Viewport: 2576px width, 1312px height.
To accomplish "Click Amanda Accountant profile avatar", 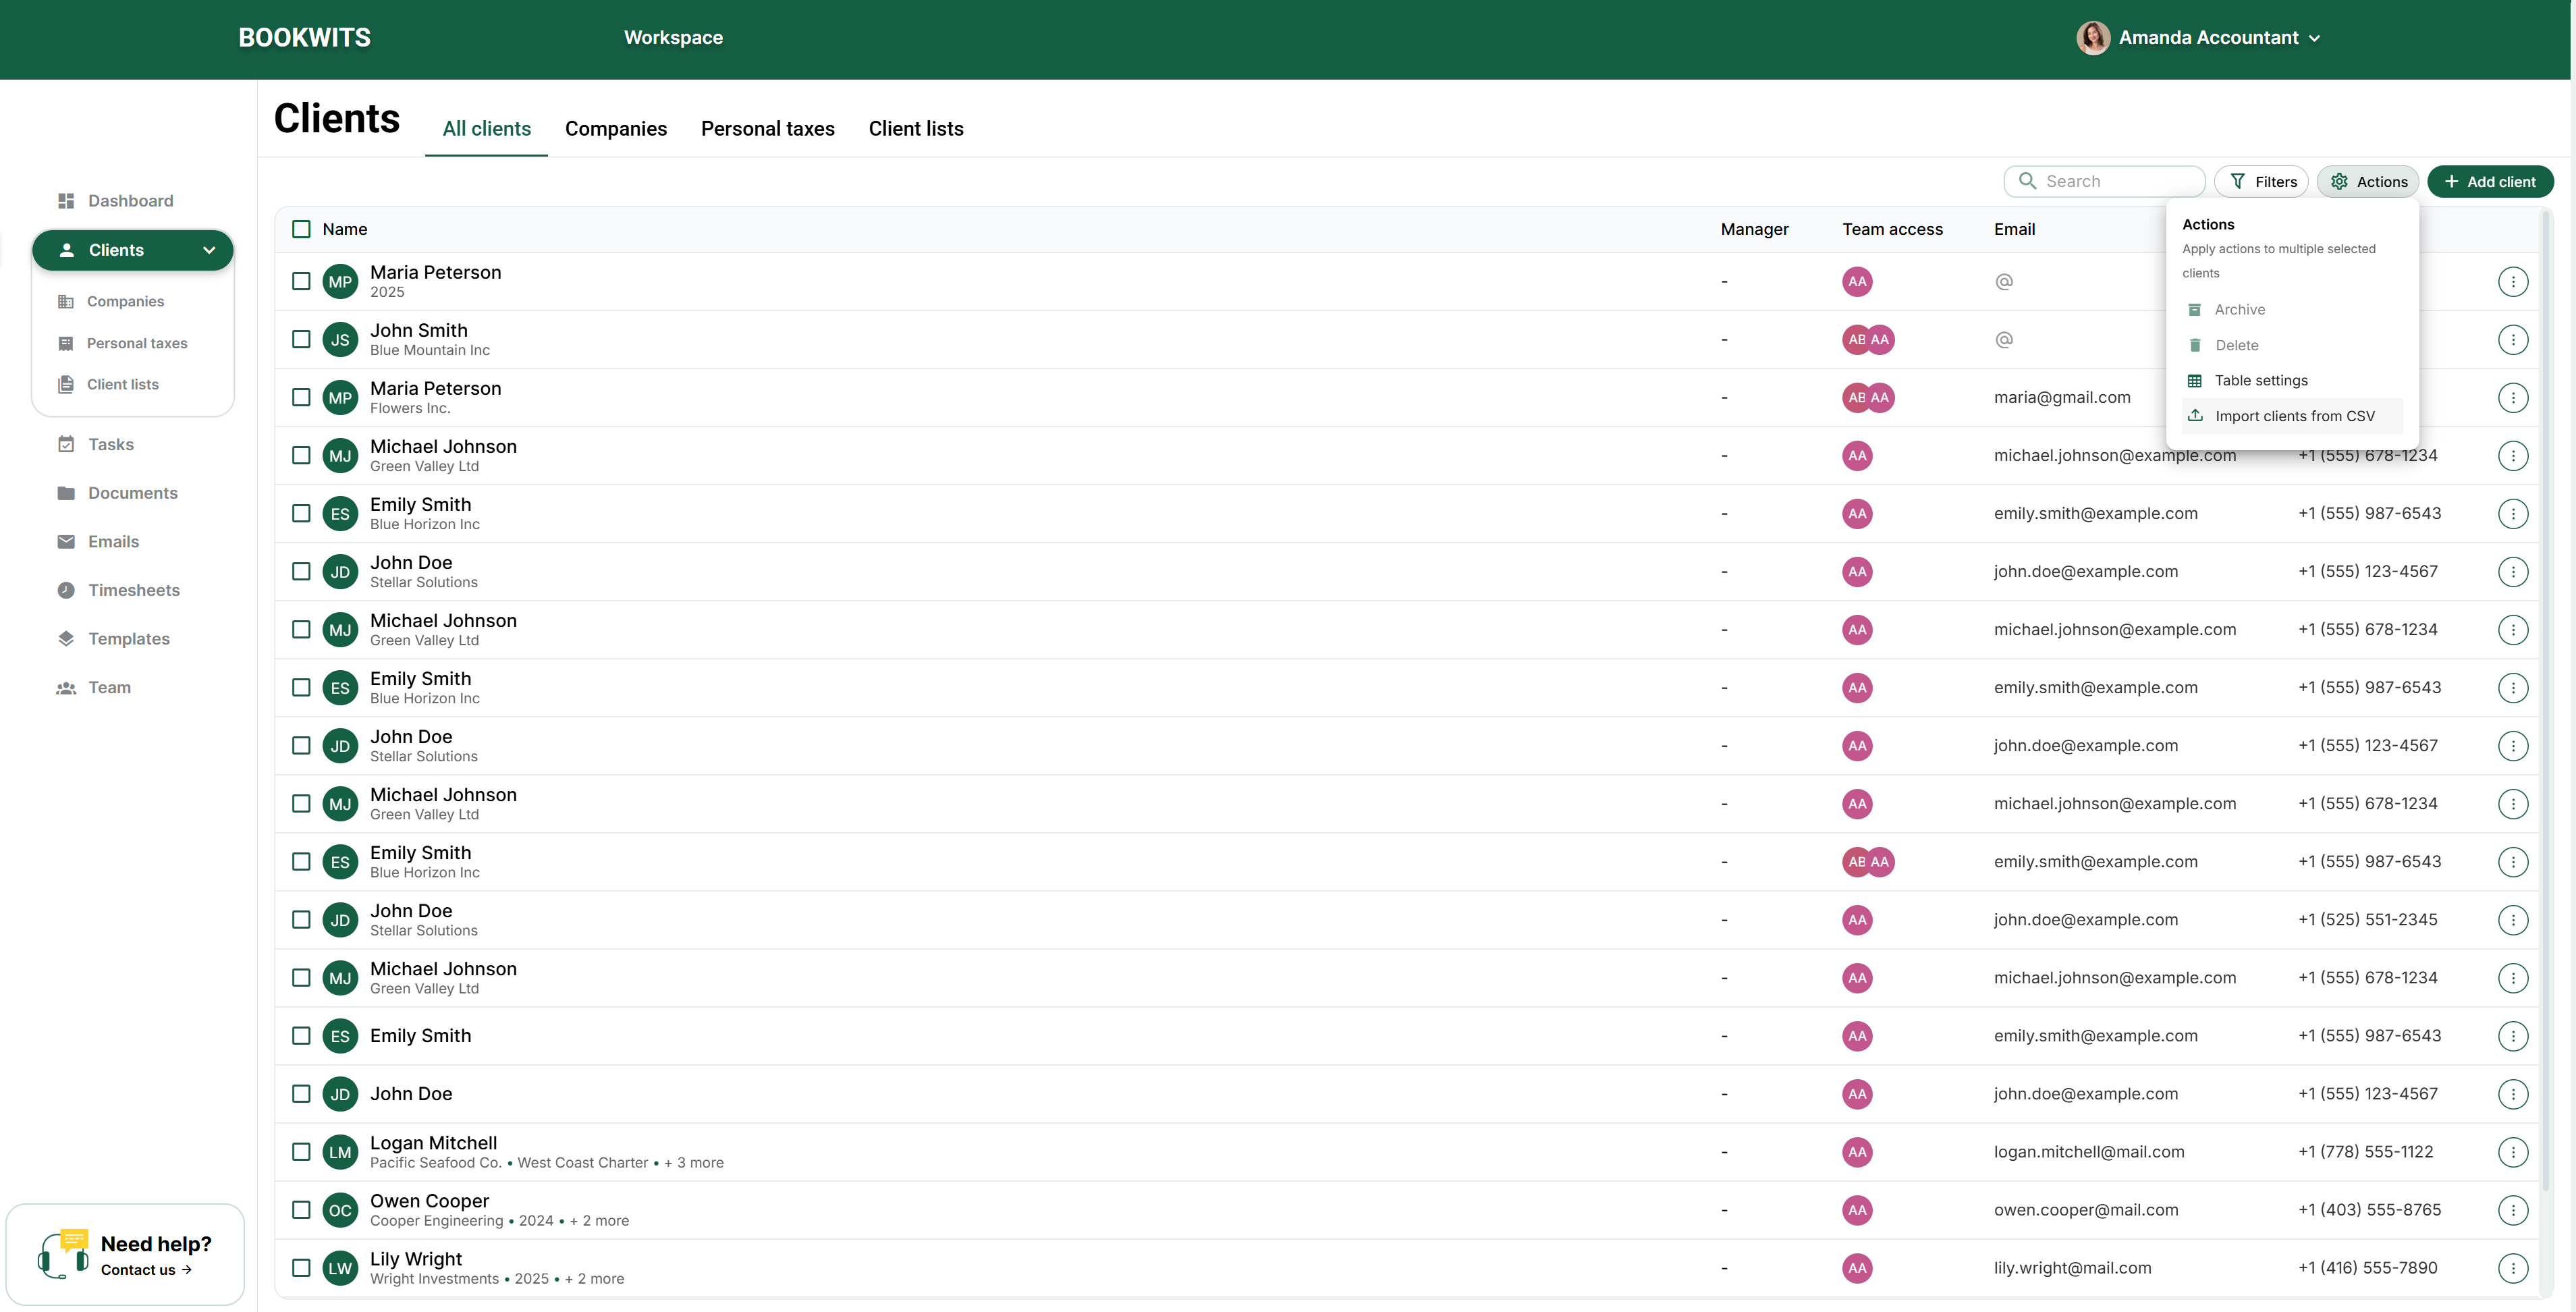I will click(x=2092, y=38).
